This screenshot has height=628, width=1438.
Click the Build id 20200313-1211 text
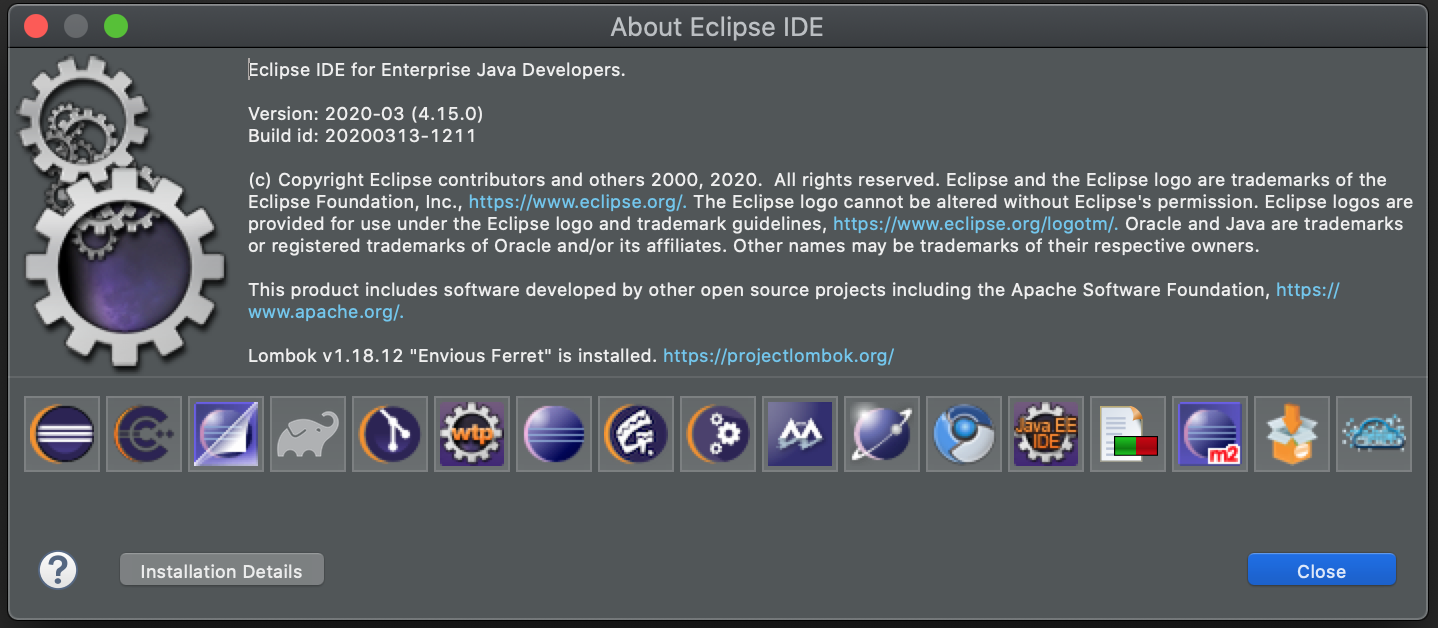(362, 135)
